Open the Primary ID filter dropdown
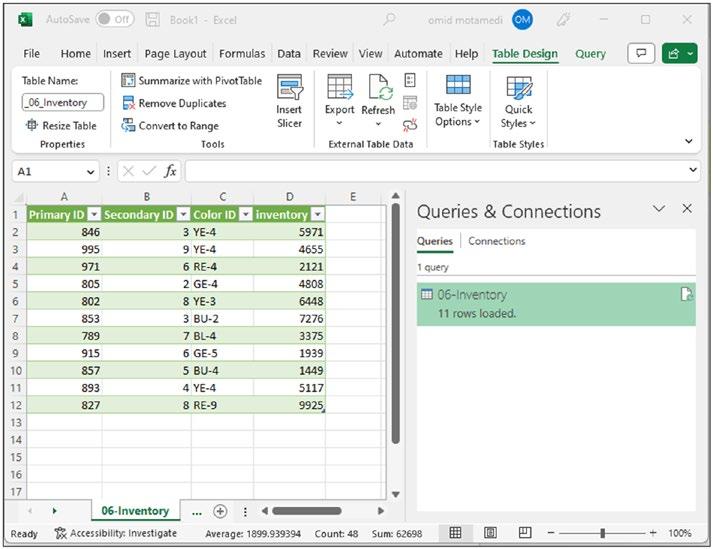This screenshot has width=713, height=549. click(x=94, y=215)
